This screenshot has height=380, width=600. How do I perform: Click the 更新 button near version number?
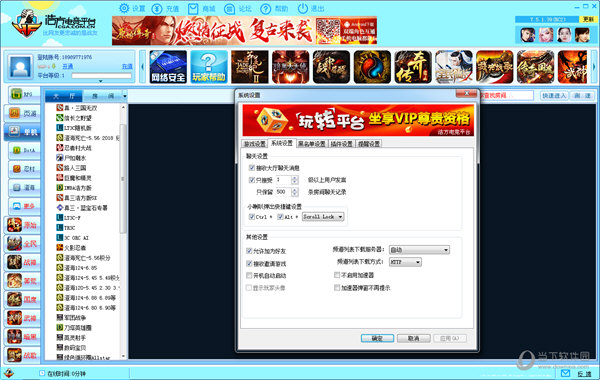click(x=588, y=19)
